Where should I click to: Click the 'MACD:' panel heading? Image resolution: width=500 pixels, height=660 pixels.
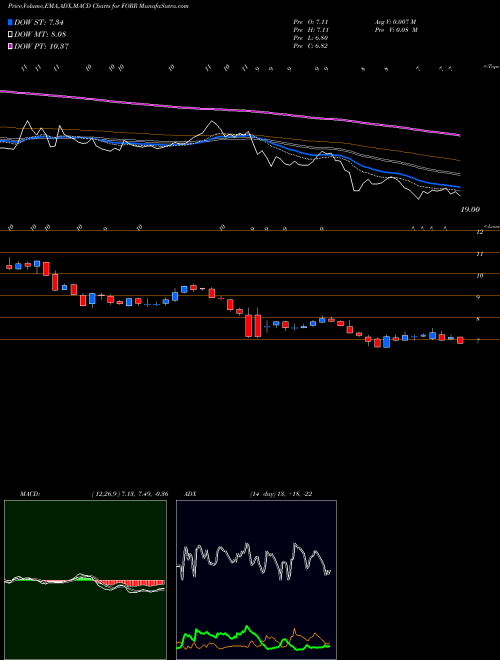(29, 494)
